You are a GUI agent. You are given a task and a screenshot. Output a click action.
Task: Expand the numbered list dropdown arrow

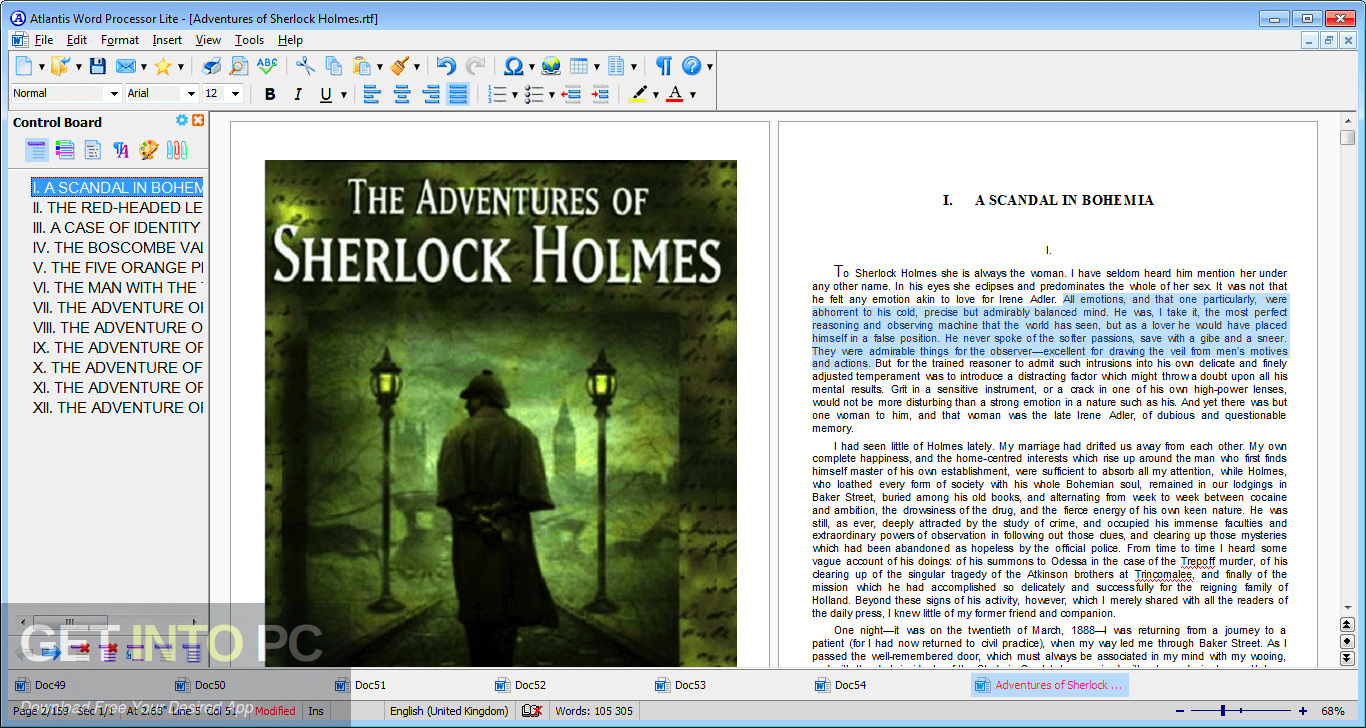coord(514,94)
